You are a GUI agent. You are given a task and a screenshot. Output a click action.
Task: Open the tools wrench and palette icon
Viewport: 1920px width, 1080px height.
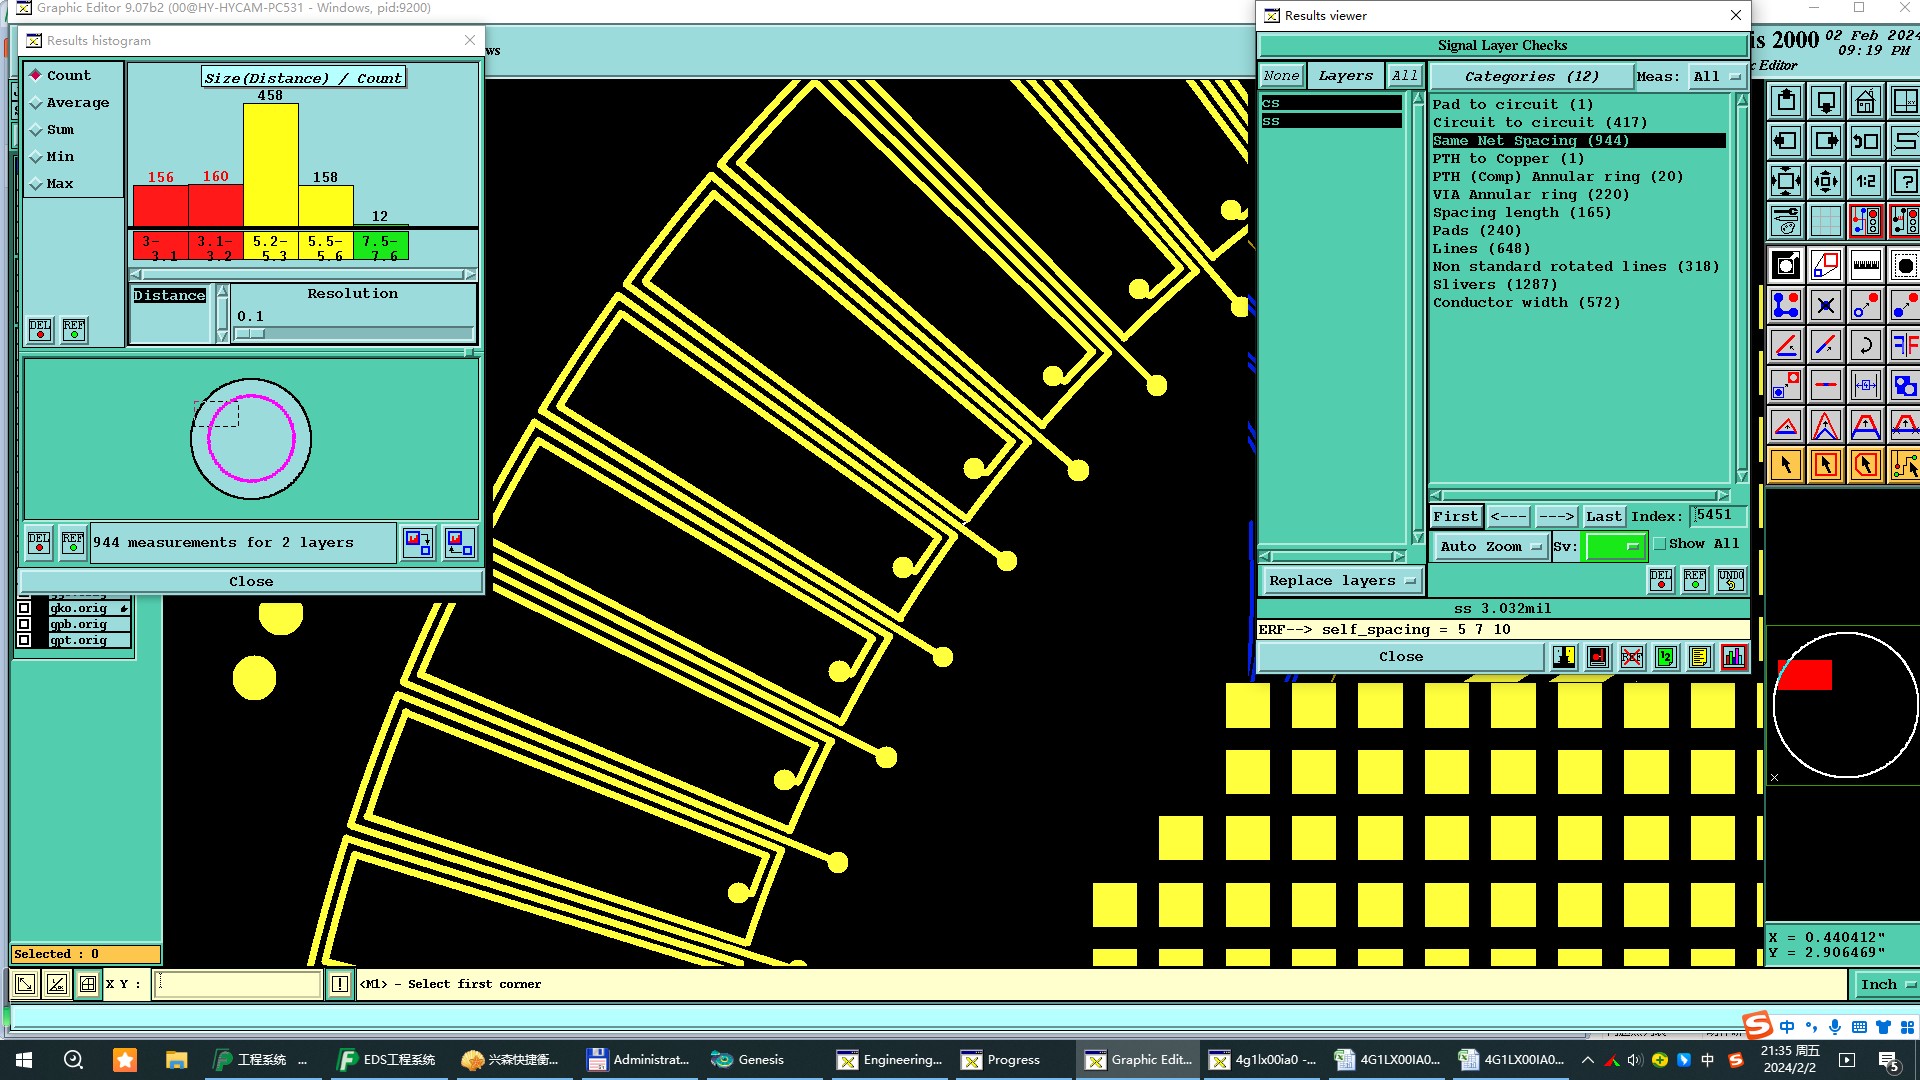(x=1786, y=221)
